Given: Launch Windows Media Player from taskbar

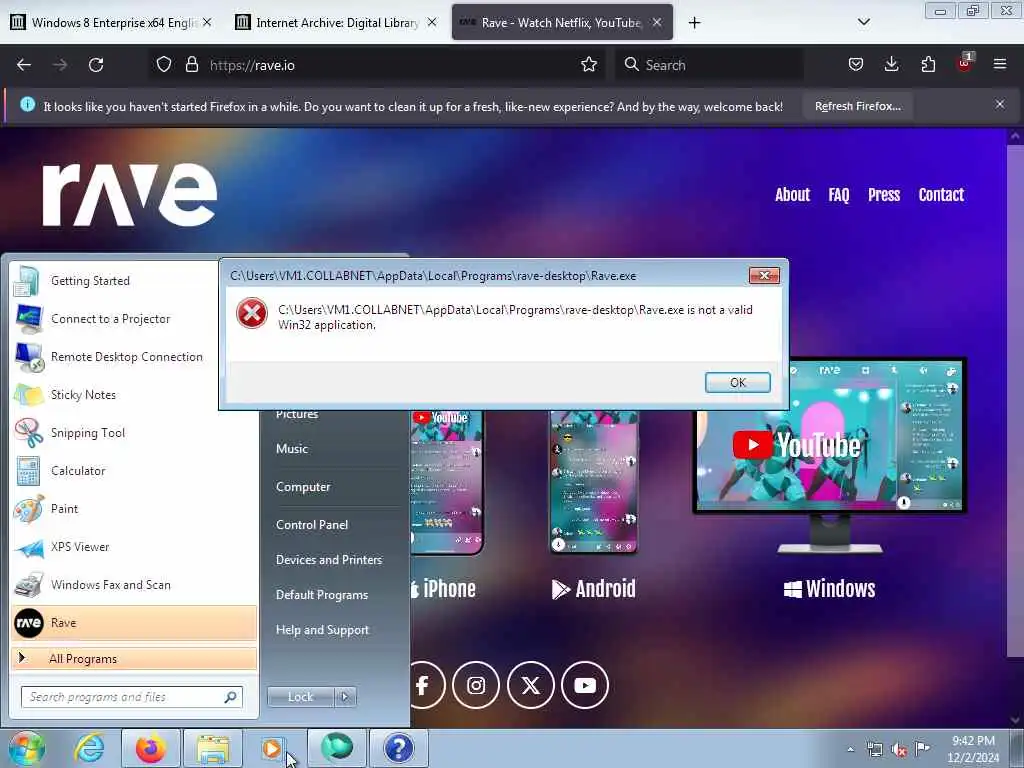Looking at the screenshot, I should pos(272,748).
